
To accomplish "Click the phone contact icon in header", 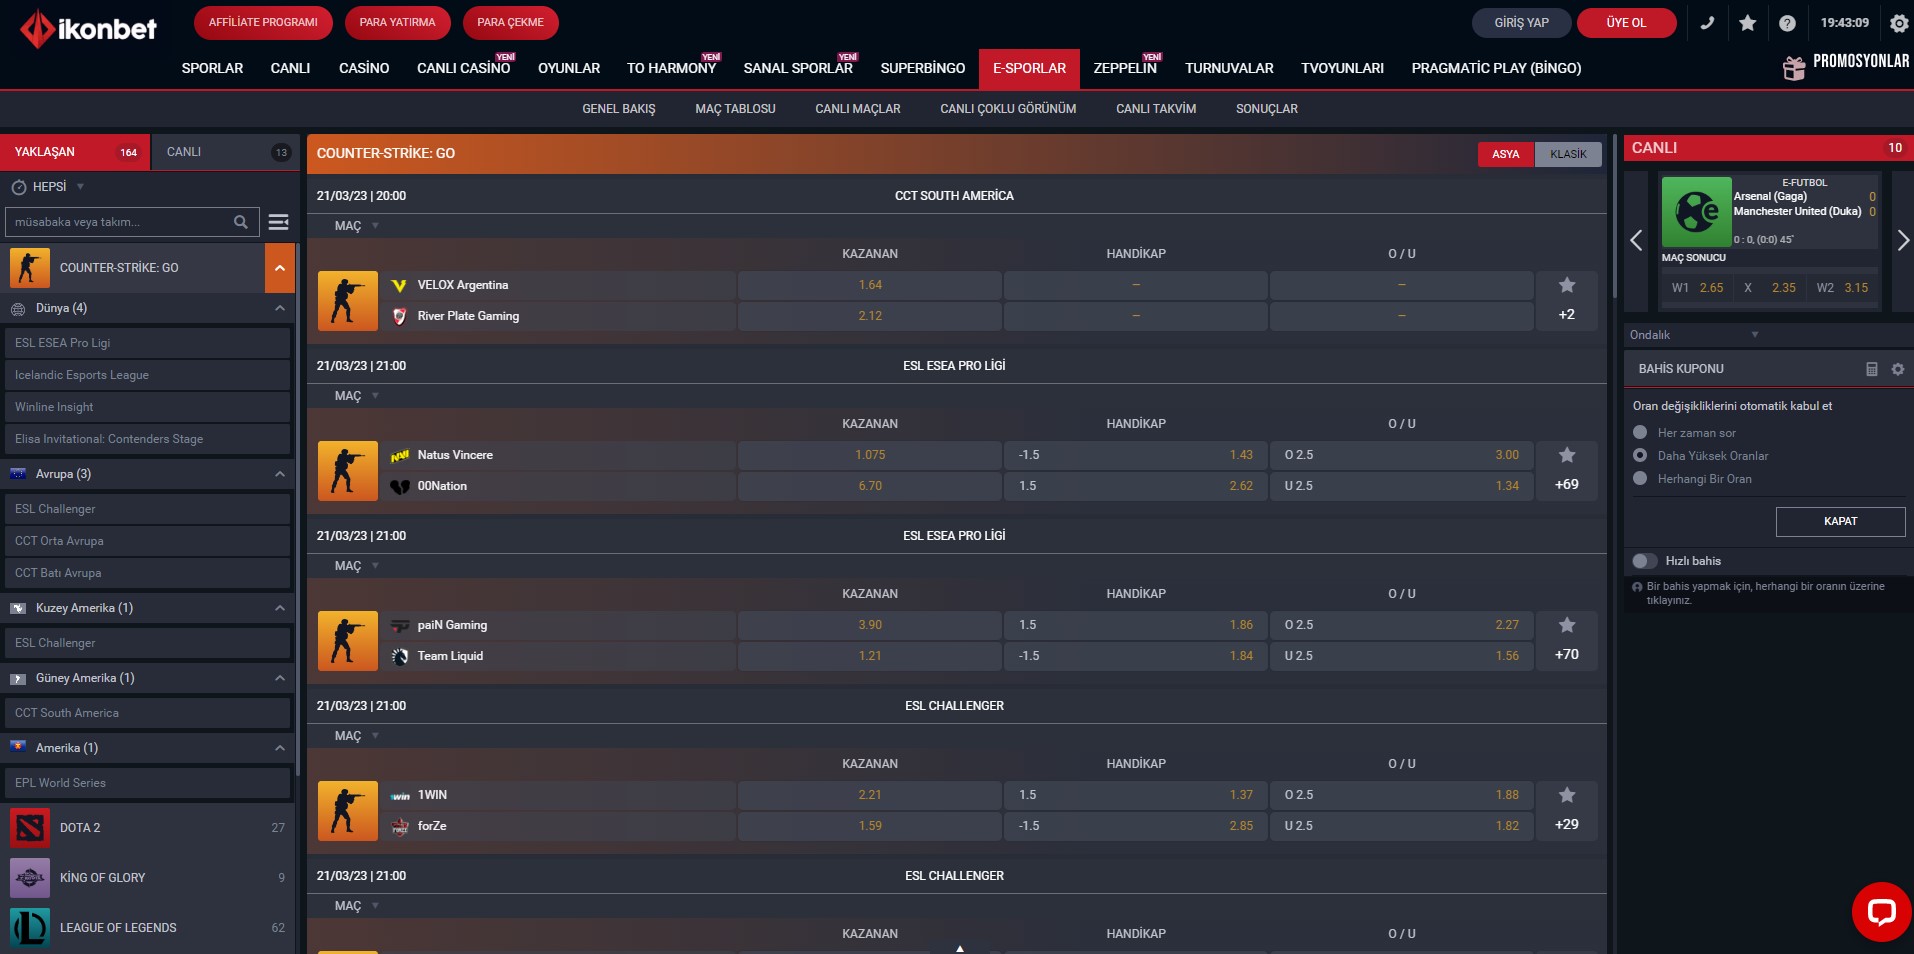I will click(x=1707, y=23).
